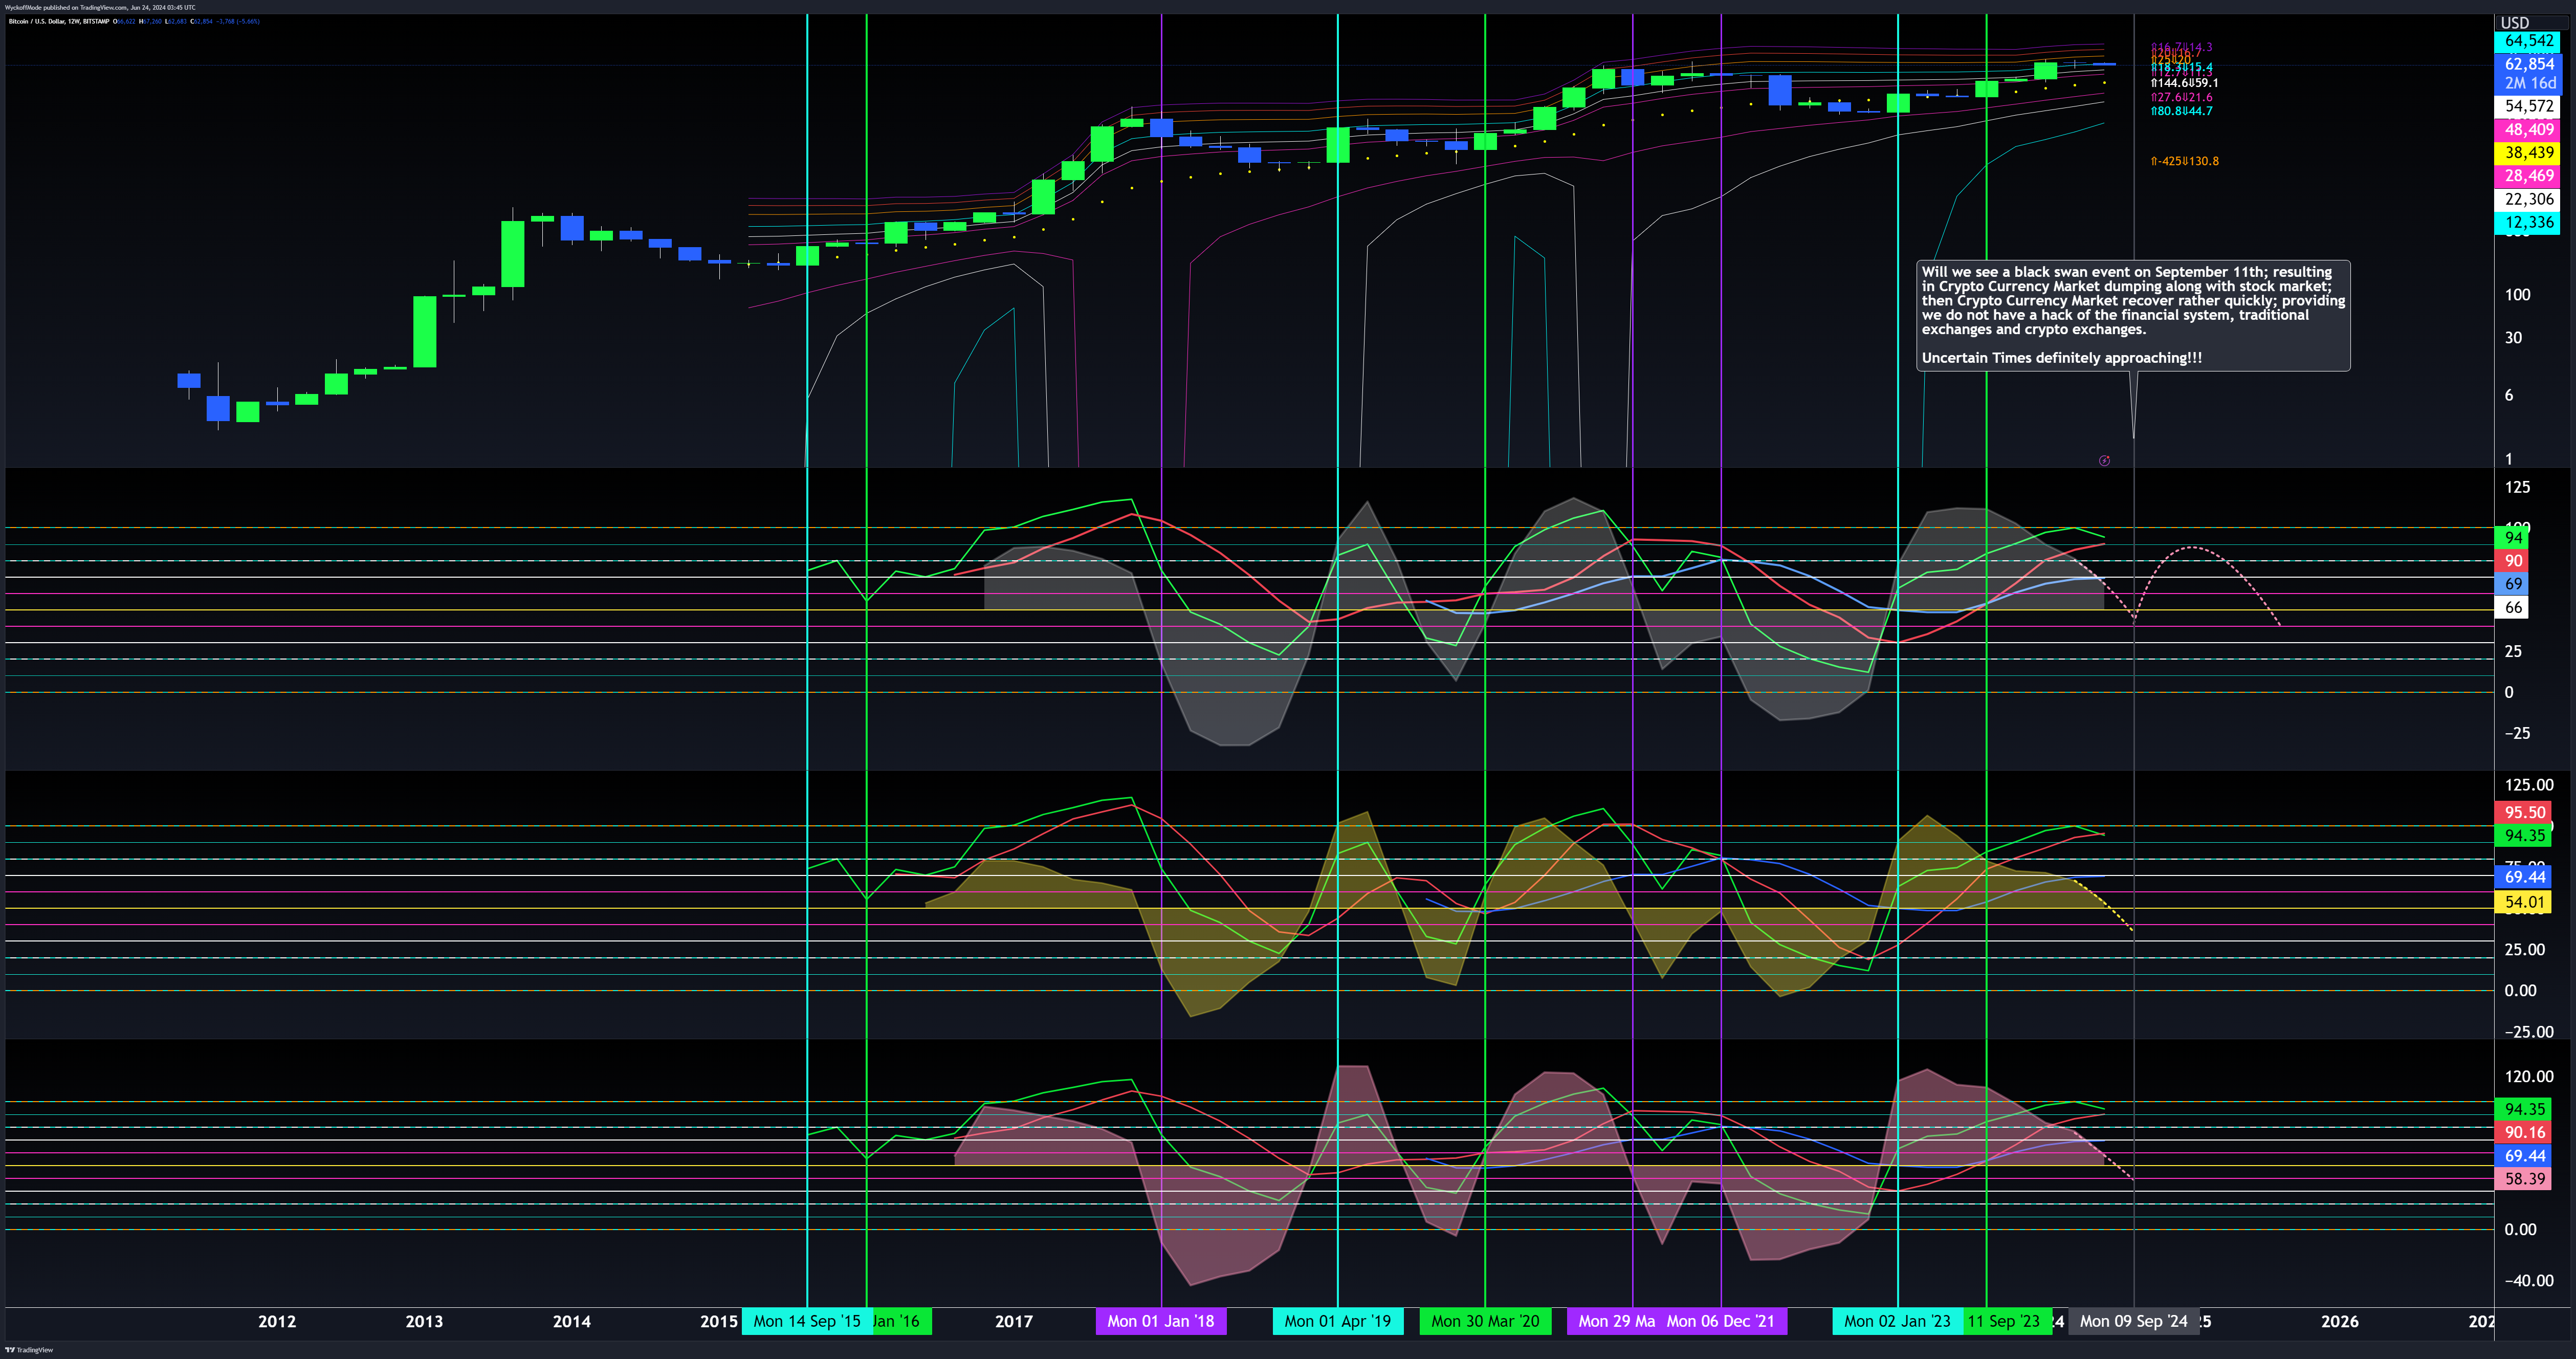Click the -40.00 scale label of bottom oscillator
The width and height of the screenshot is (2576, 1359).
click(2529, 1280)
